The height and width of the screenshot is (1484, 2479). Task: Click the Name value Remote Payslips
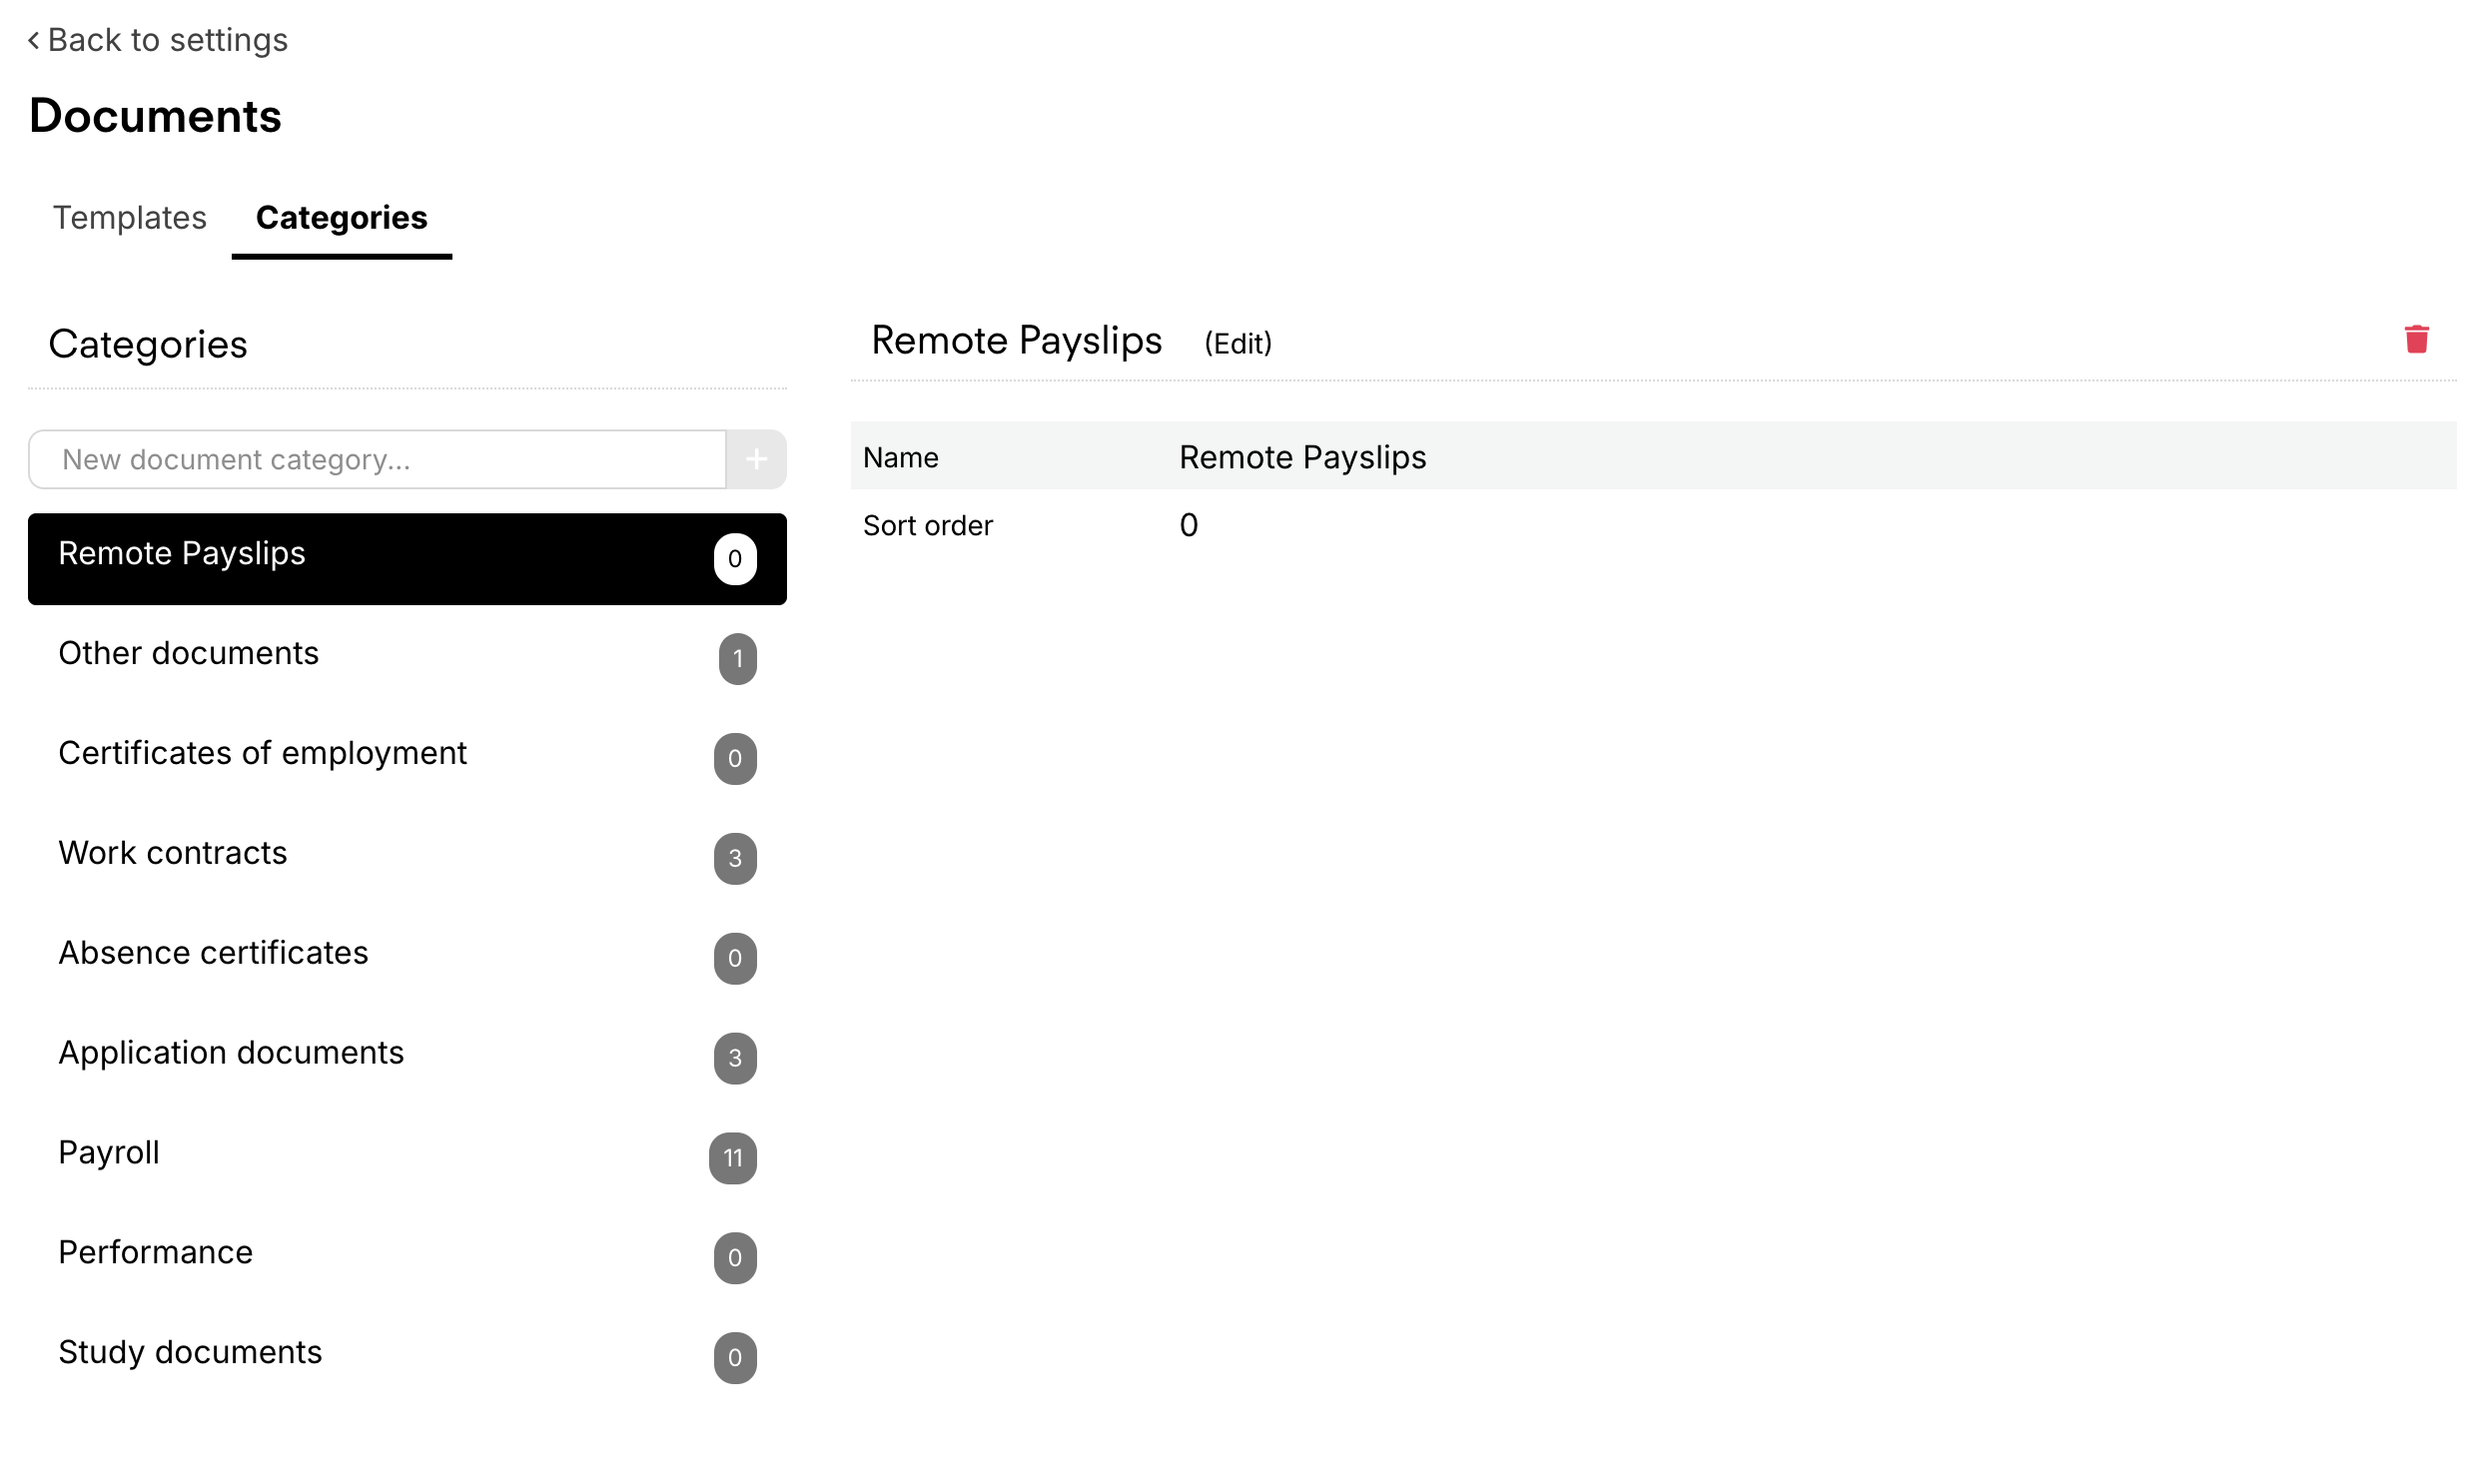click(1302, 457)
